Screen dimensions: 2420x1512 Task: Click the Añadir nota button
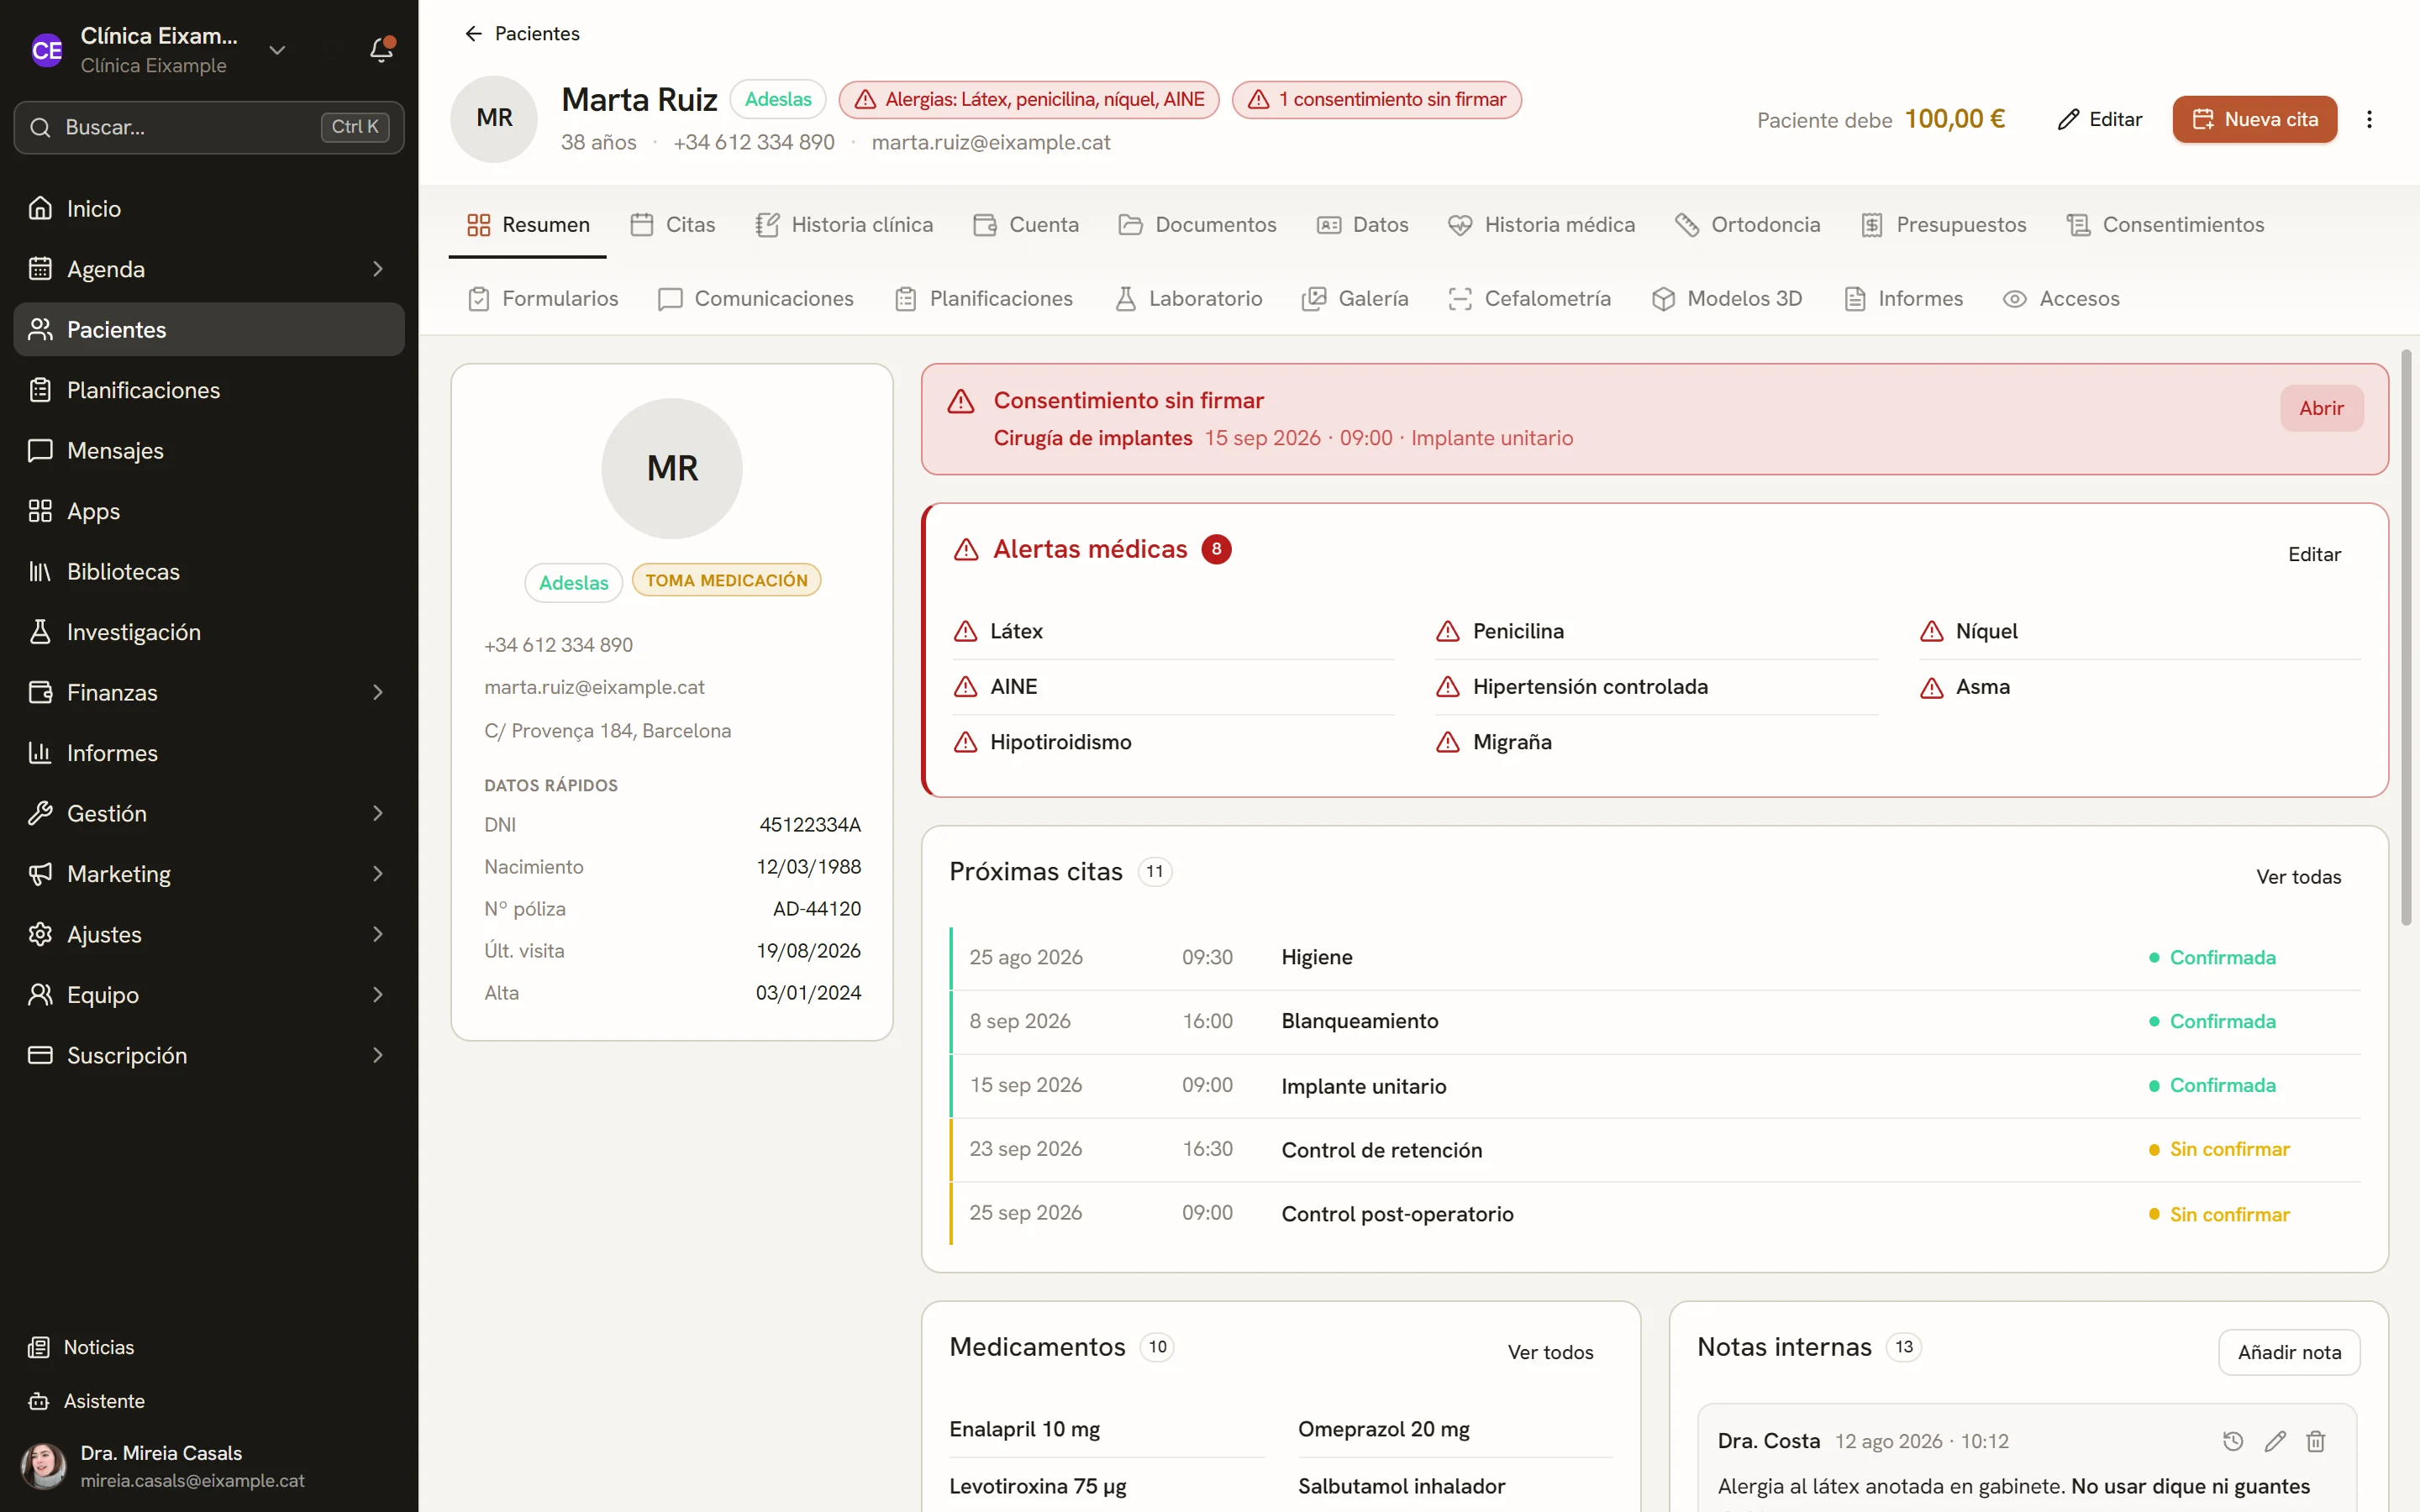tap(2289, 1352)
